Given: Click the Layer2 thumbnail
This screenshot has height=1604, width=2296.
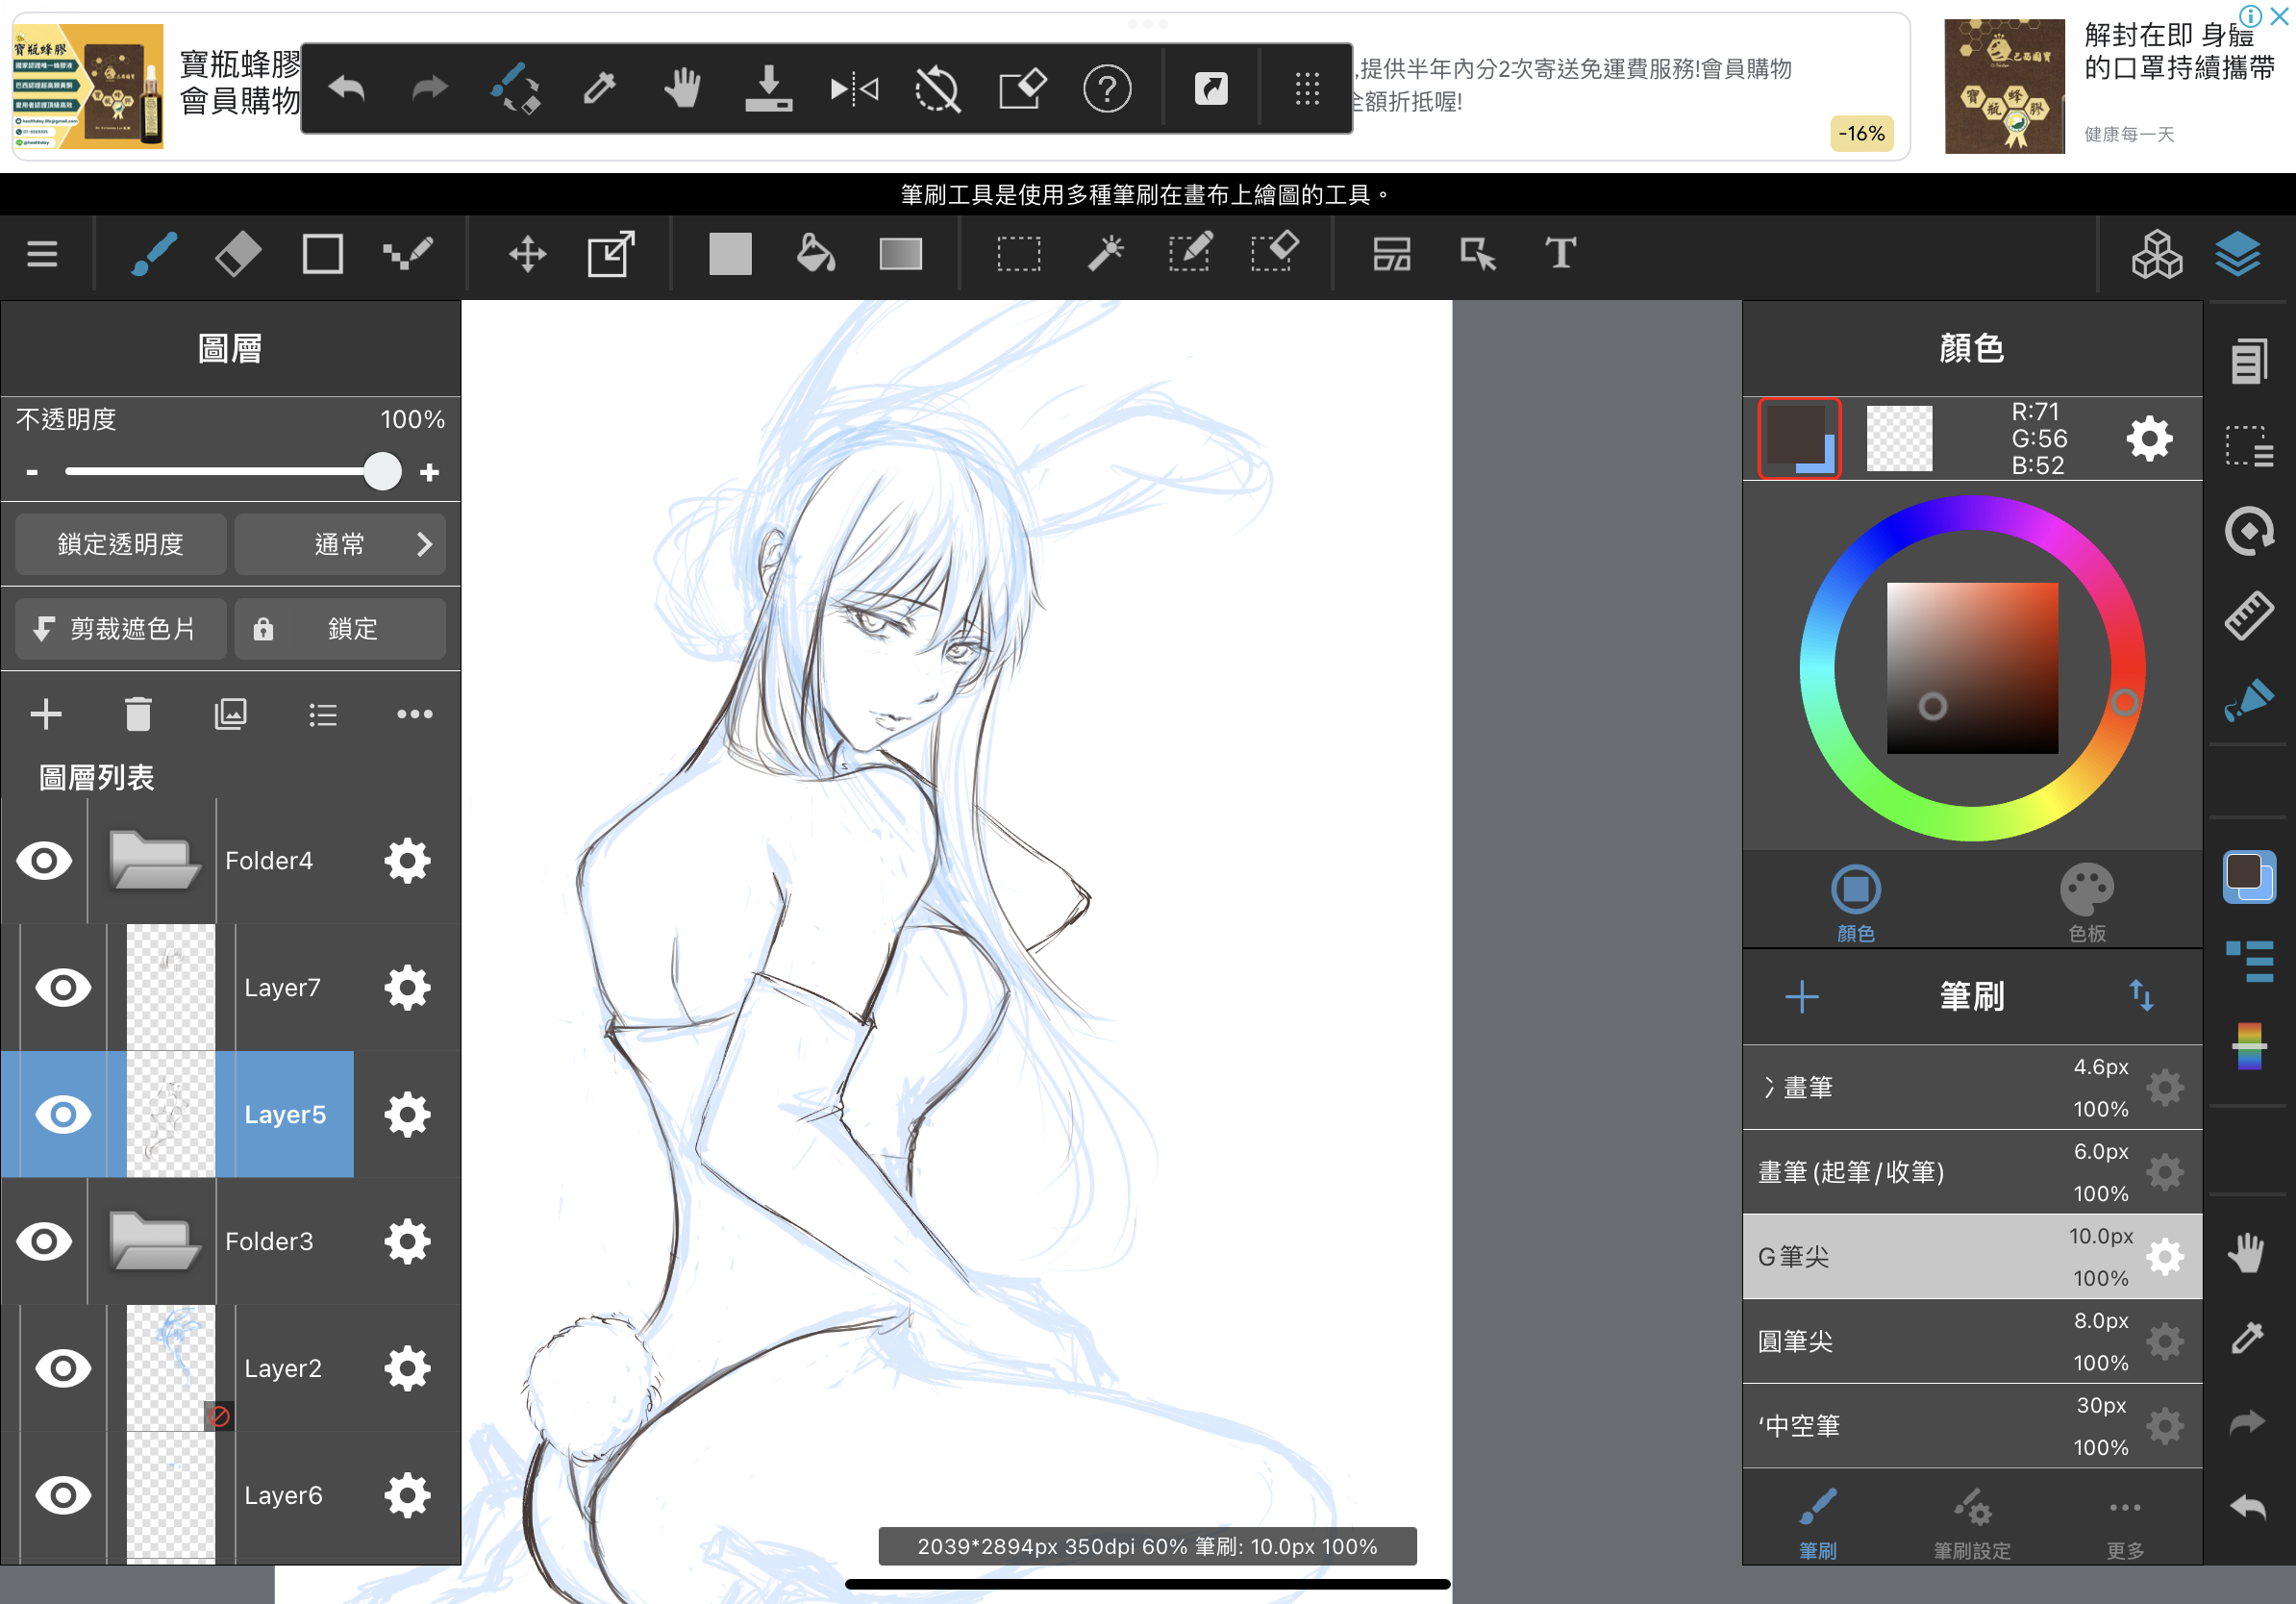Looking at the screenshot, I should (171, 1368).
